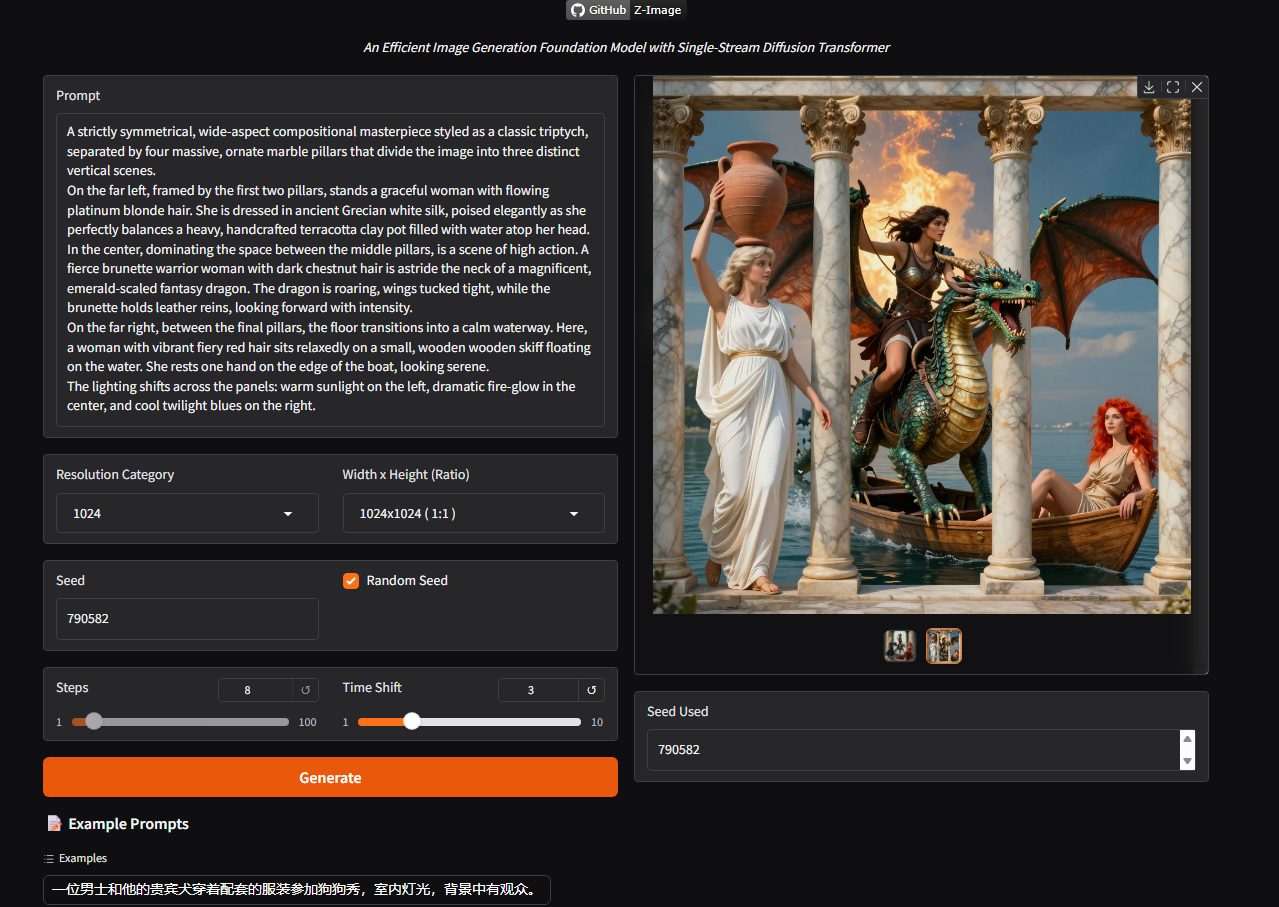Select the first gallery thumbnail
Image resolution: width=1279 pixels, height=907 pixels.
900,646
